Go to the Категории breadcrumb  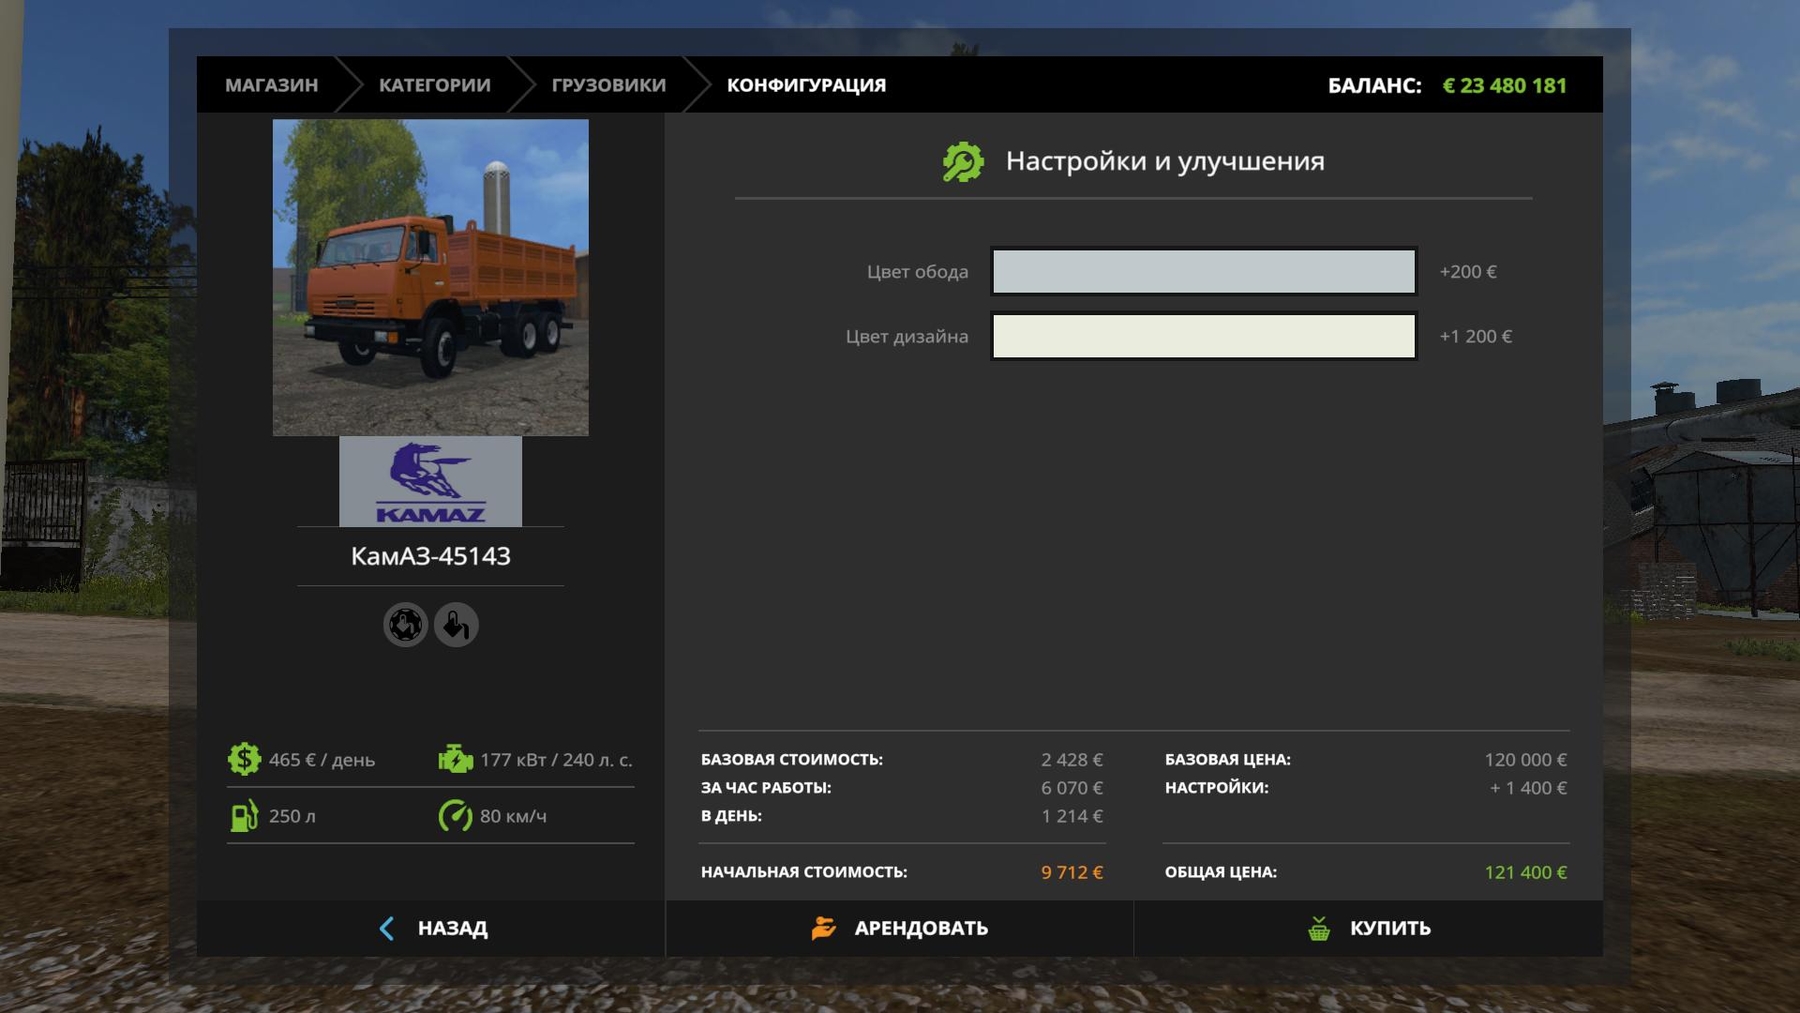pos(434,85)
